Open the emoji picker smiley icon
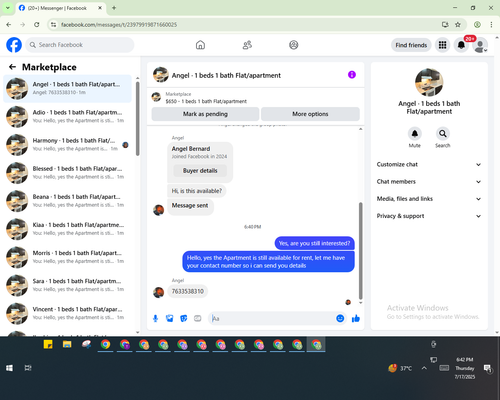Screen dimensions: 500x400 pyautogui.click(x=340, y=319)
